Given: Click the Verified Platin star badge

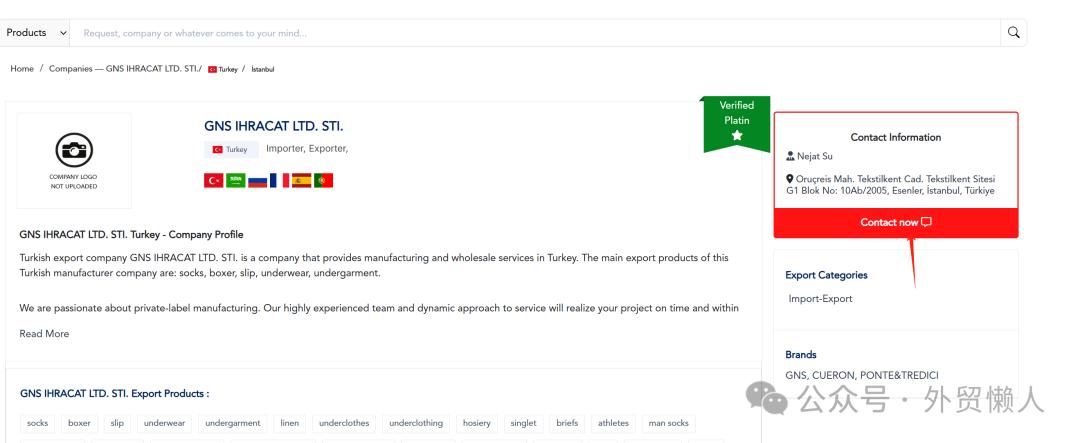Looking at the screenshot, I should (x=736, y=123).
